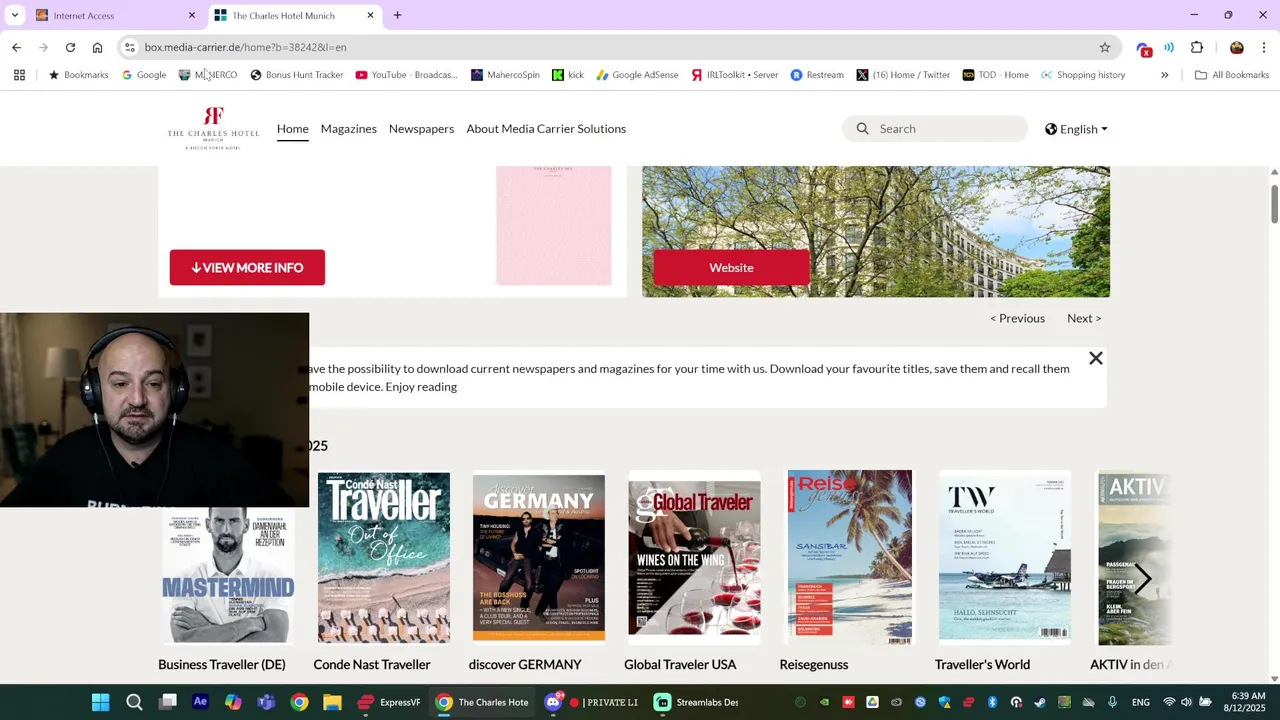Open File Explorer from the taskbar

pos(332,702)
